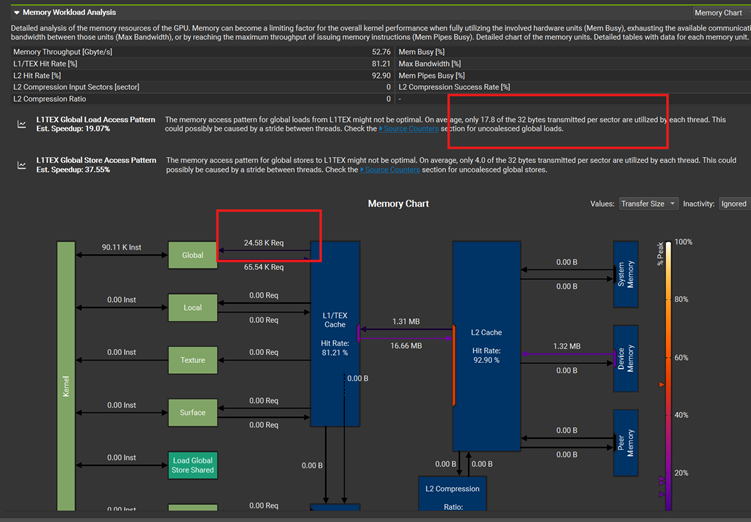Click the Est. Speedup: 19.07% text
Image resolution: width=751 pixels, height=522 pixels.
[73, 129]
